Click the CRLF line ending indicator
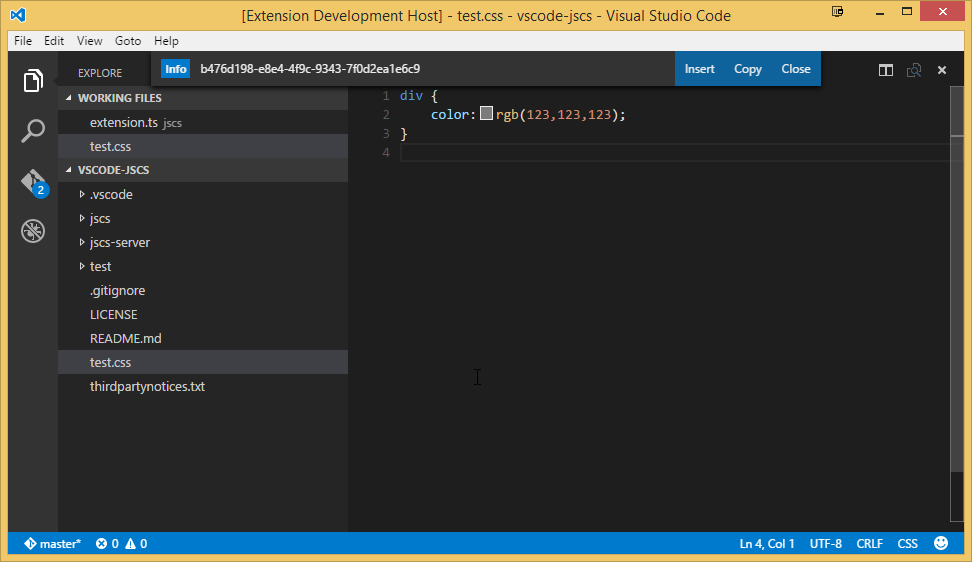972x562 pixels. [869, 543]
